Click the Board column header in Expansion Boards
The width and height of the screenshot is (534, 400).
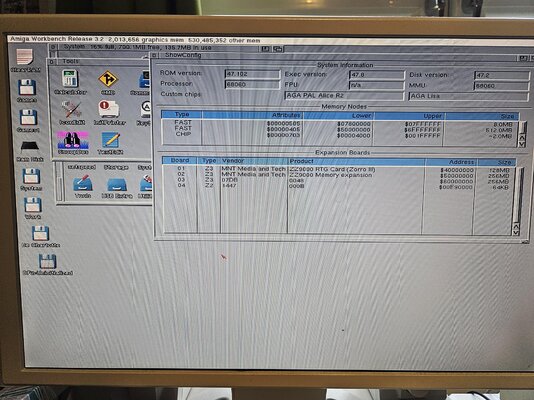click(180, 160)
